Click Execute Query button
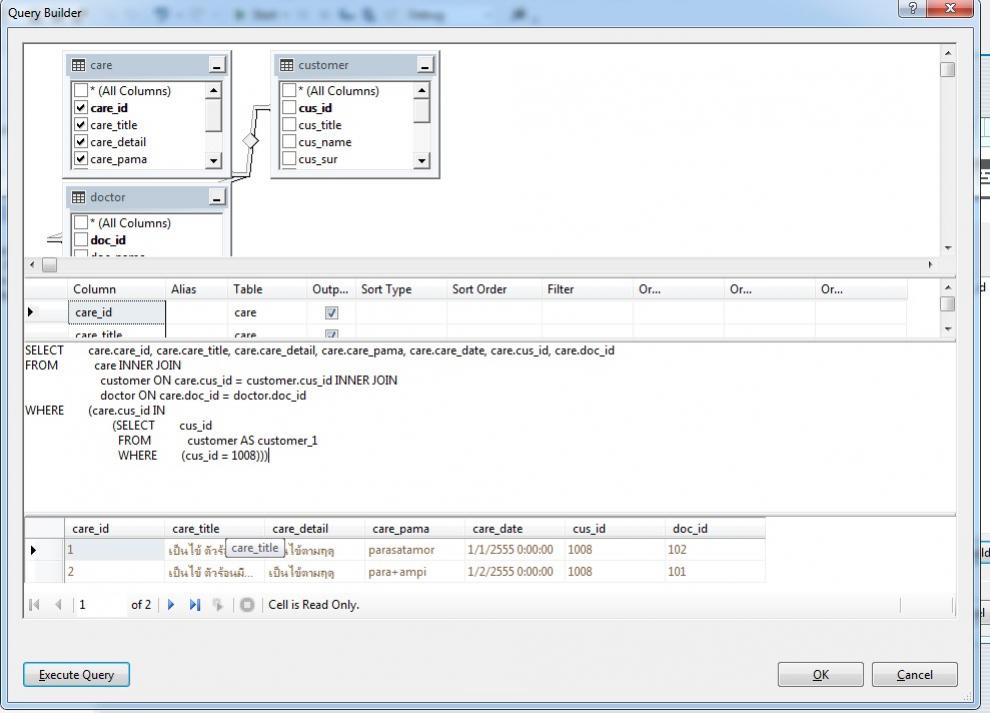 [x=76, y=674]
